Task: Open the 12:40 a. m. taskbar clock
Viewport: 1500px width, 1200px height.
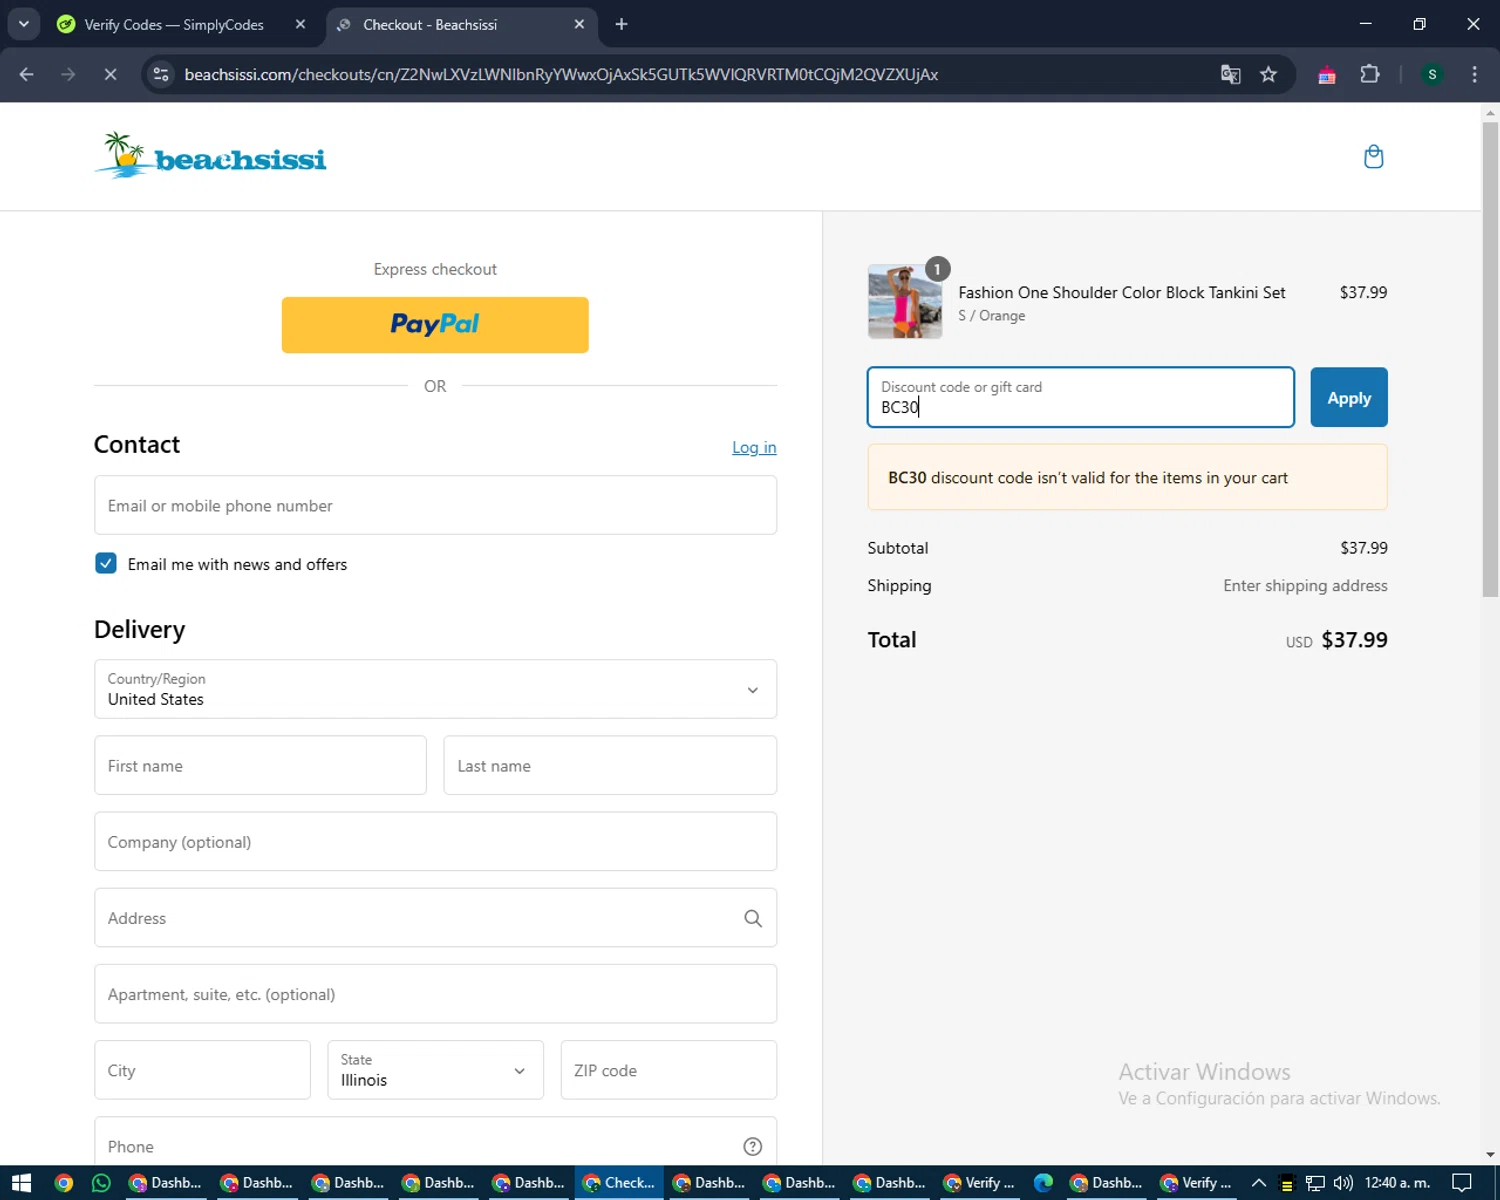Action: click(x=1397, y=1183)
